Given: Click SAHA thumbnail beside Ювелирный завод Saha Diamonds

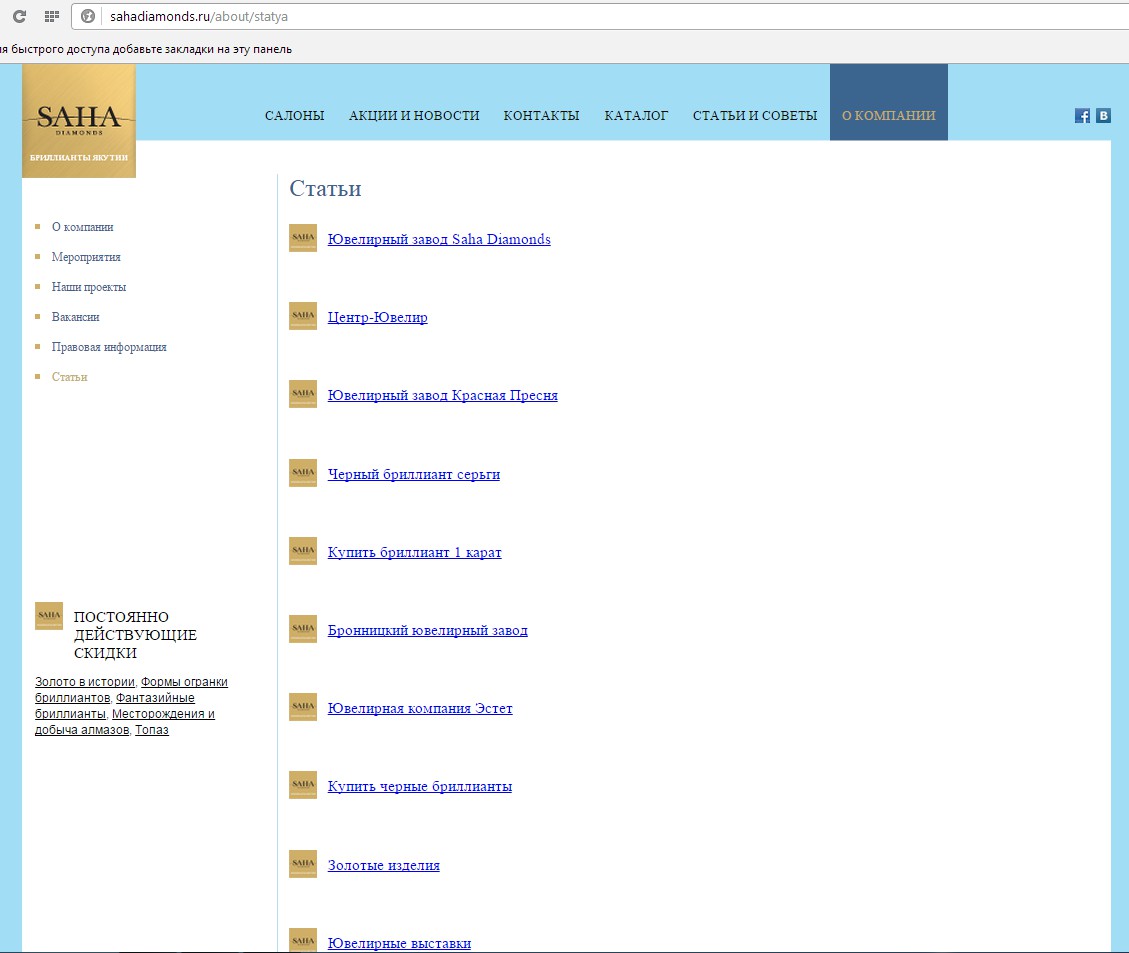Looking at the screenshot, I should [303, 238].
